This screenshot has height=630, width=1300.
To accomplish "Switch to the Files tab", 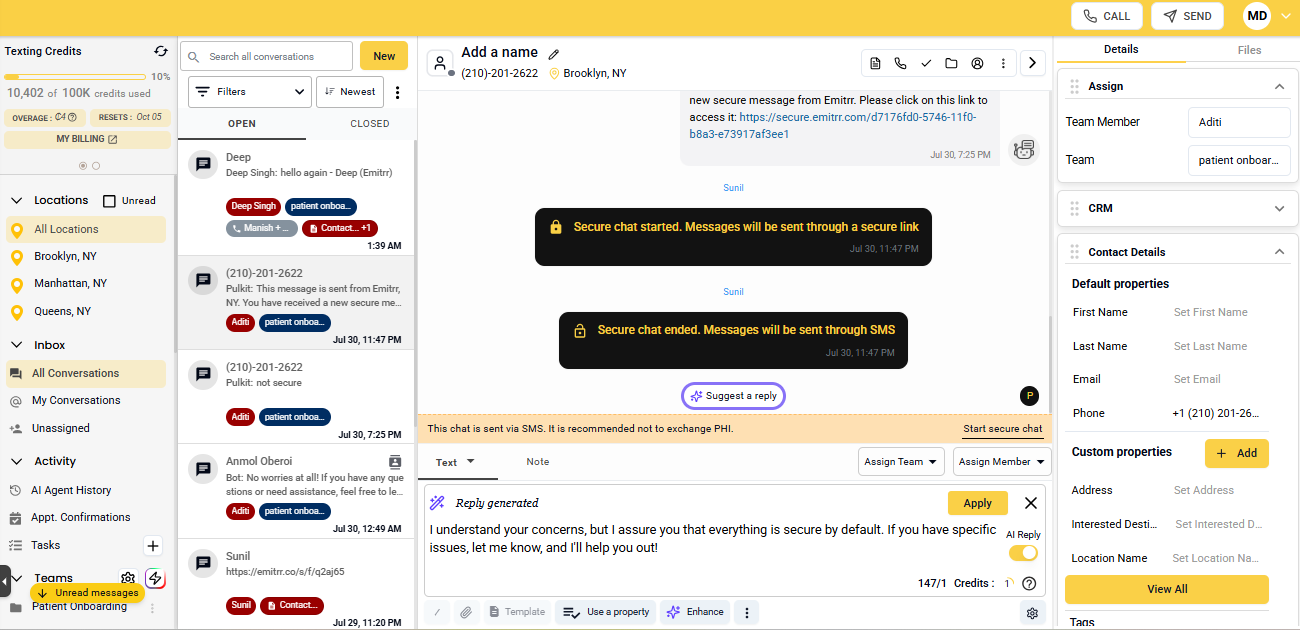I will click(x=1249, y=50).
